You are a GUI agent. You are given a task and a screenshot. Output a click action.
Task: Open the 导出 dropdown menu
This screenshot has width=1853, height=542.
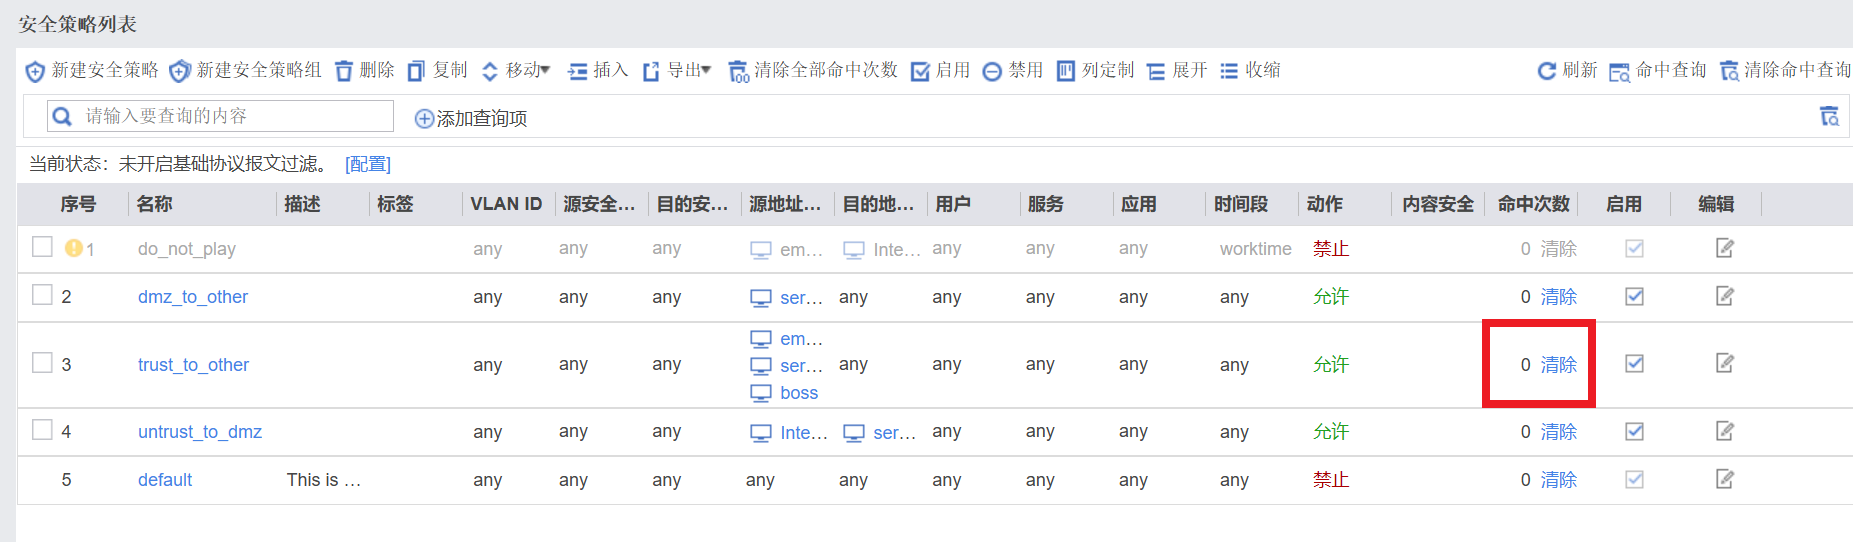tap(677, 71)
